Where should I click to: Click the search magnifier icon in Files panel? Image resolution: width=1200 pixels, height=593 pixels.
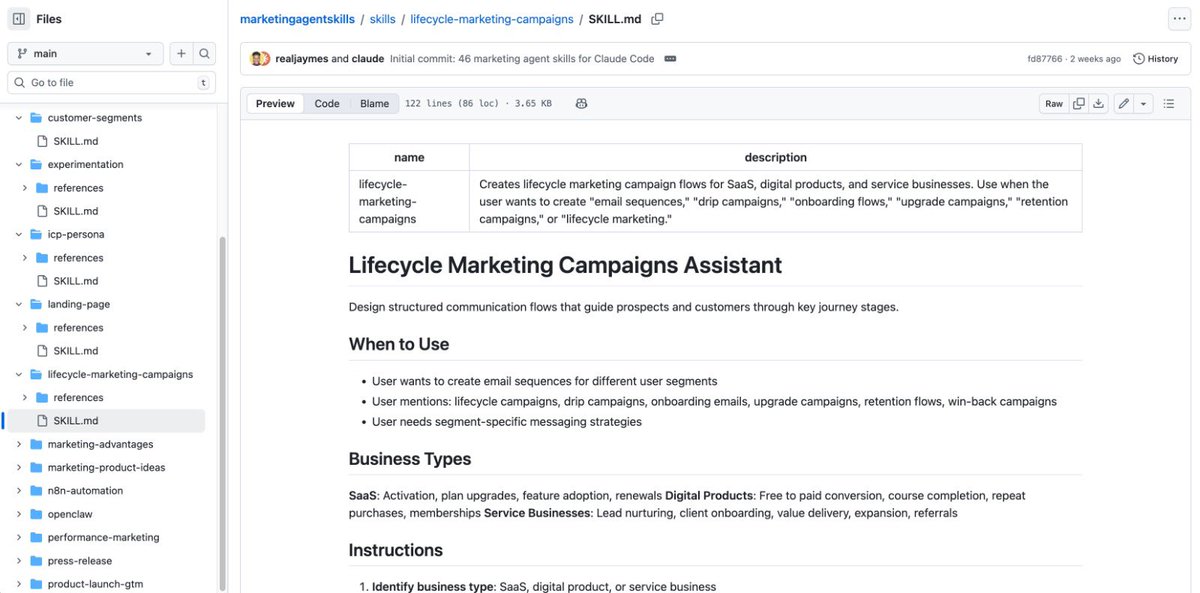[x=204, y=54]
